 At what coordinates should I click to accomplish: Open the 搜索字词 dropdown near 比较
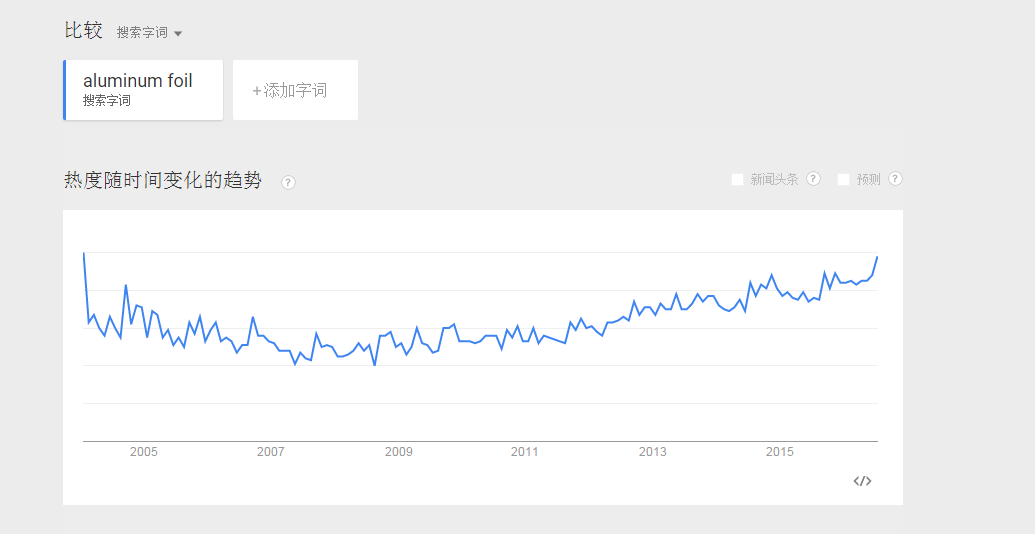click(149, 33)
